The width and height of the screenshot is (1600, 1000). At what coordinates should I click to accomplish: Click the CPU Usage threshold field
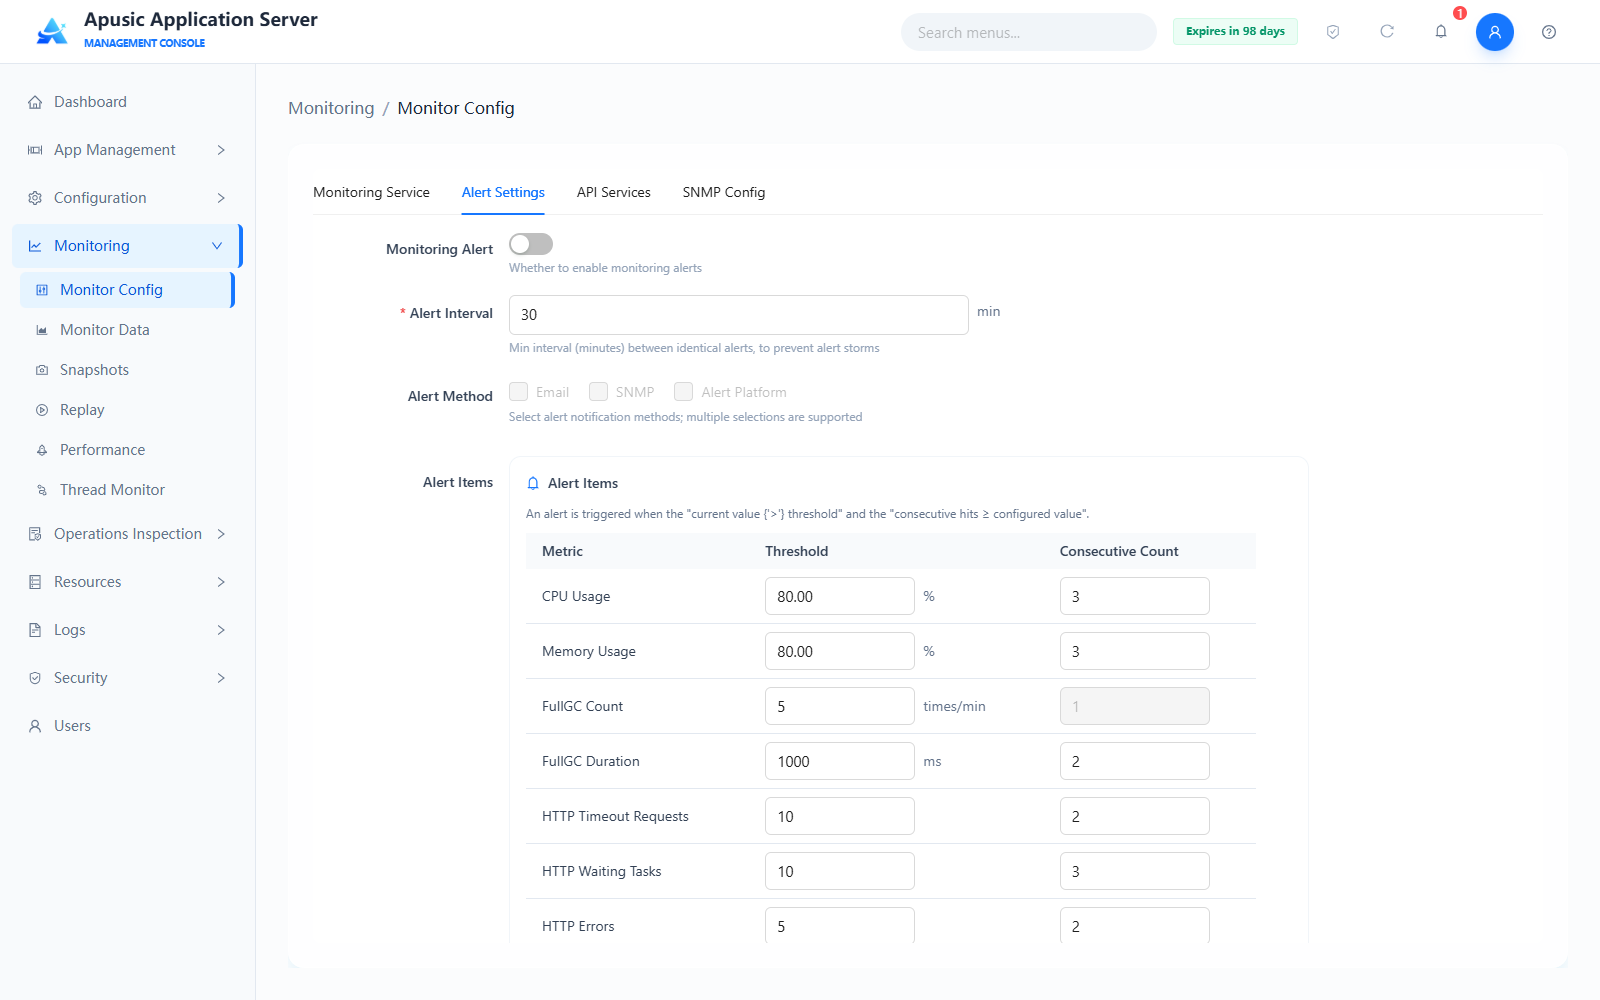839,596
